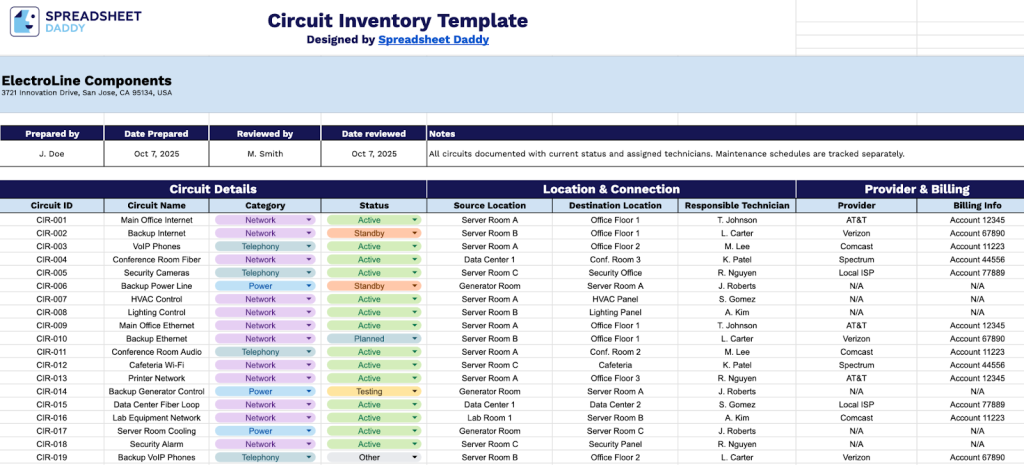This screenshot has width=1024, height=465.
Task: Select the Circuit Details section header
Action: pyautogui.click(x=213, y=189)
